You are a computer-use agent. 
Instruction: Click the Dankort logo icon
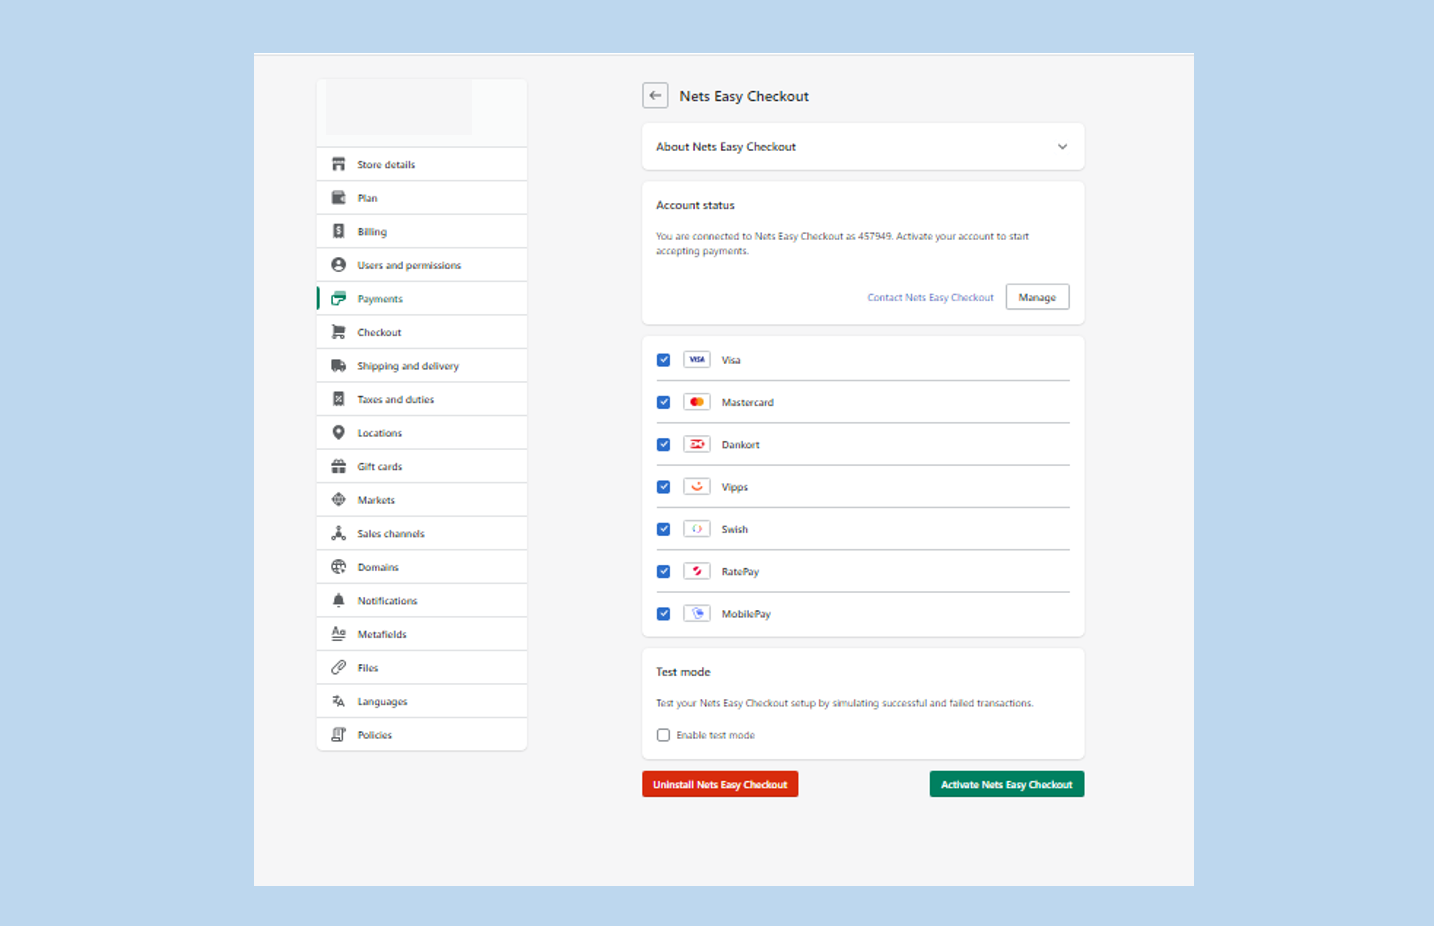point(697,444)
